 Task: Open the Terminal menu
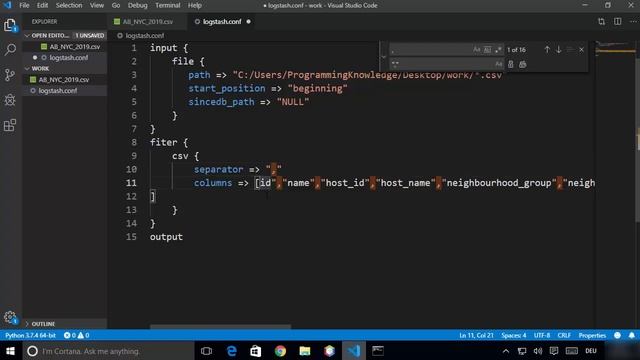(167, 5)
